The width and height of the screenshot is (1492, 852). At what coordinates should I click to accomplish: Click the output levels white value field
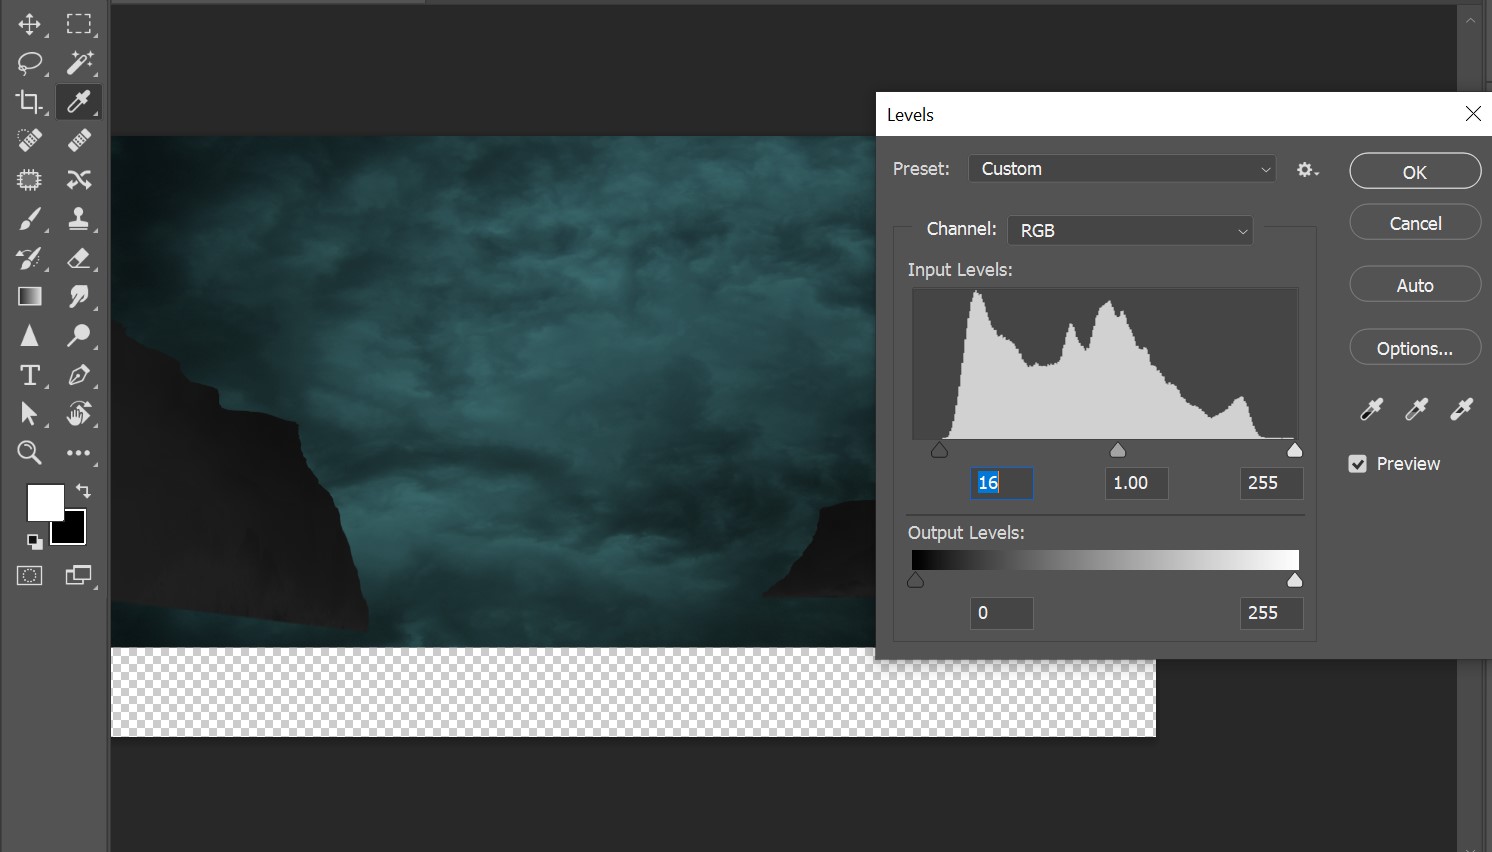[1271, 613]
